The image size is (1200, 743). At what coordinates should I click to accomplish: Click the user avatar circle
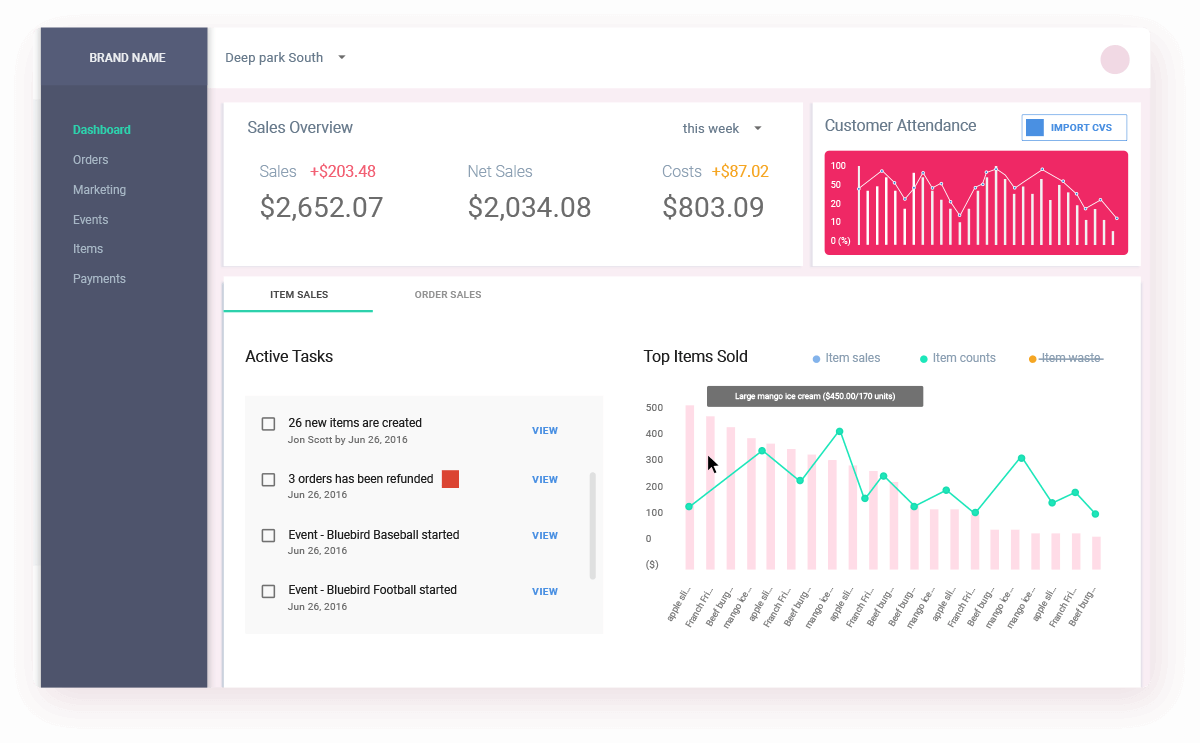[1114, 59]
